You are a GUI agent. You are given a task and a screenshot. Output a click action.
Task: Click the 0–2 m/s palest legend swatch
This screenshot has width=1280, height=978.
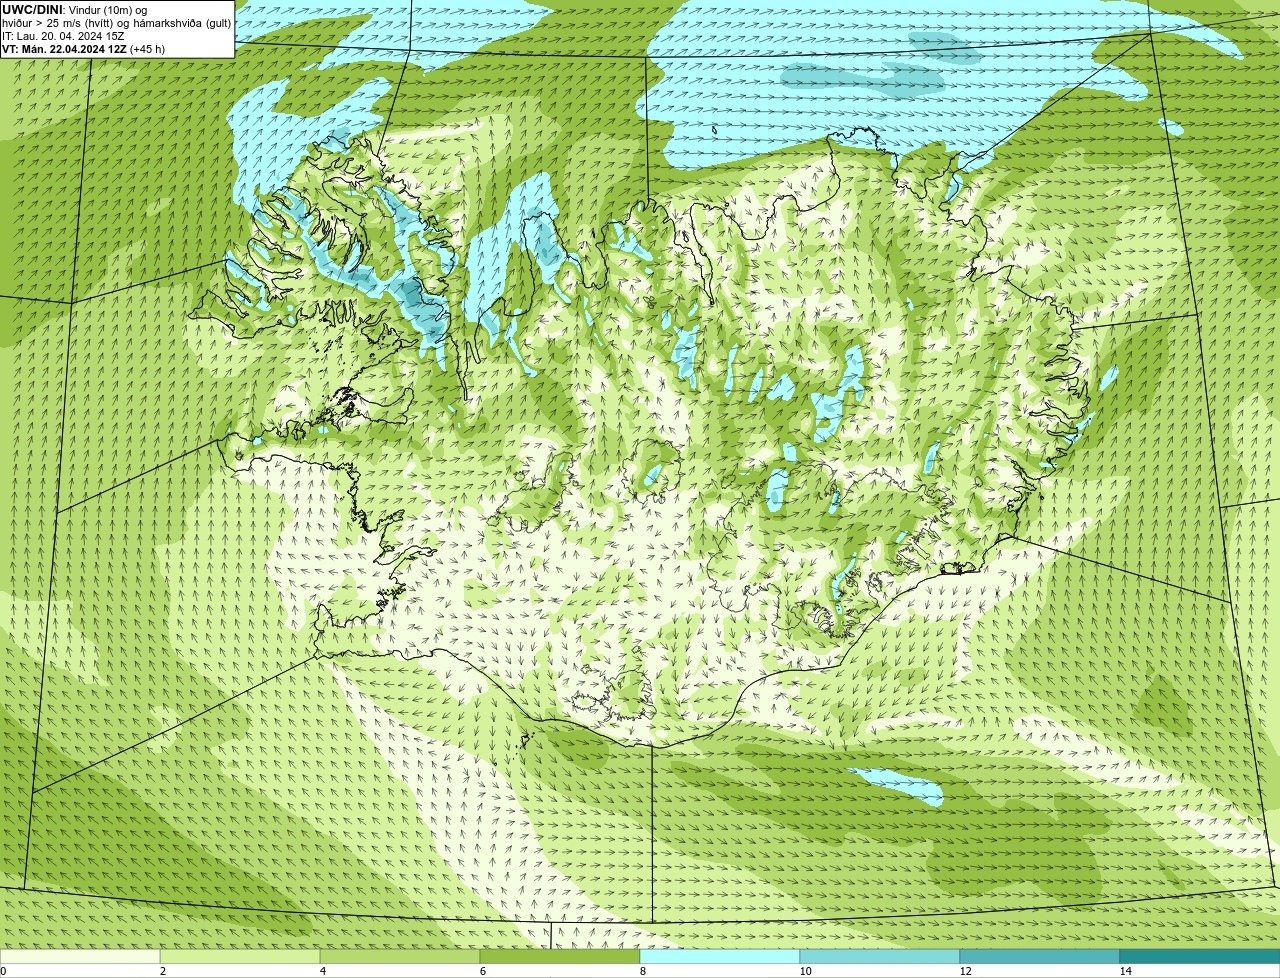pos(80,956)
